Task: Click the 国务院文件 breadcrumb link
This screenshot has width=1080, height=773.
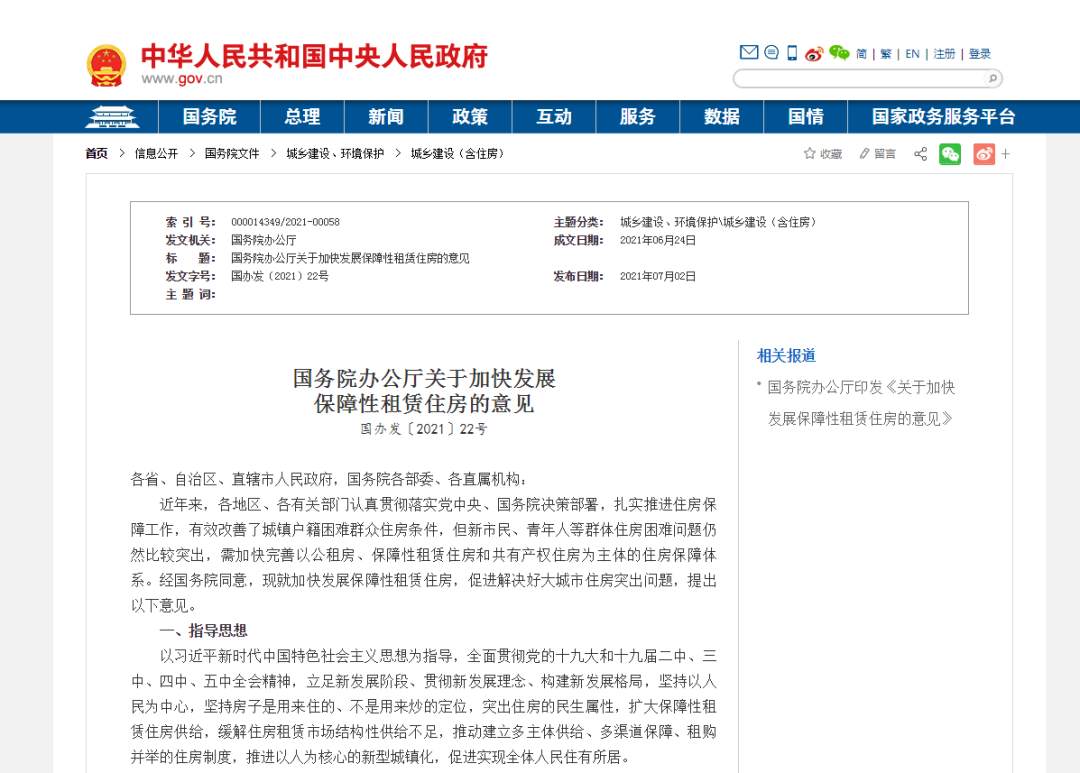Action: pyautogui.click(x=232, y=154)
